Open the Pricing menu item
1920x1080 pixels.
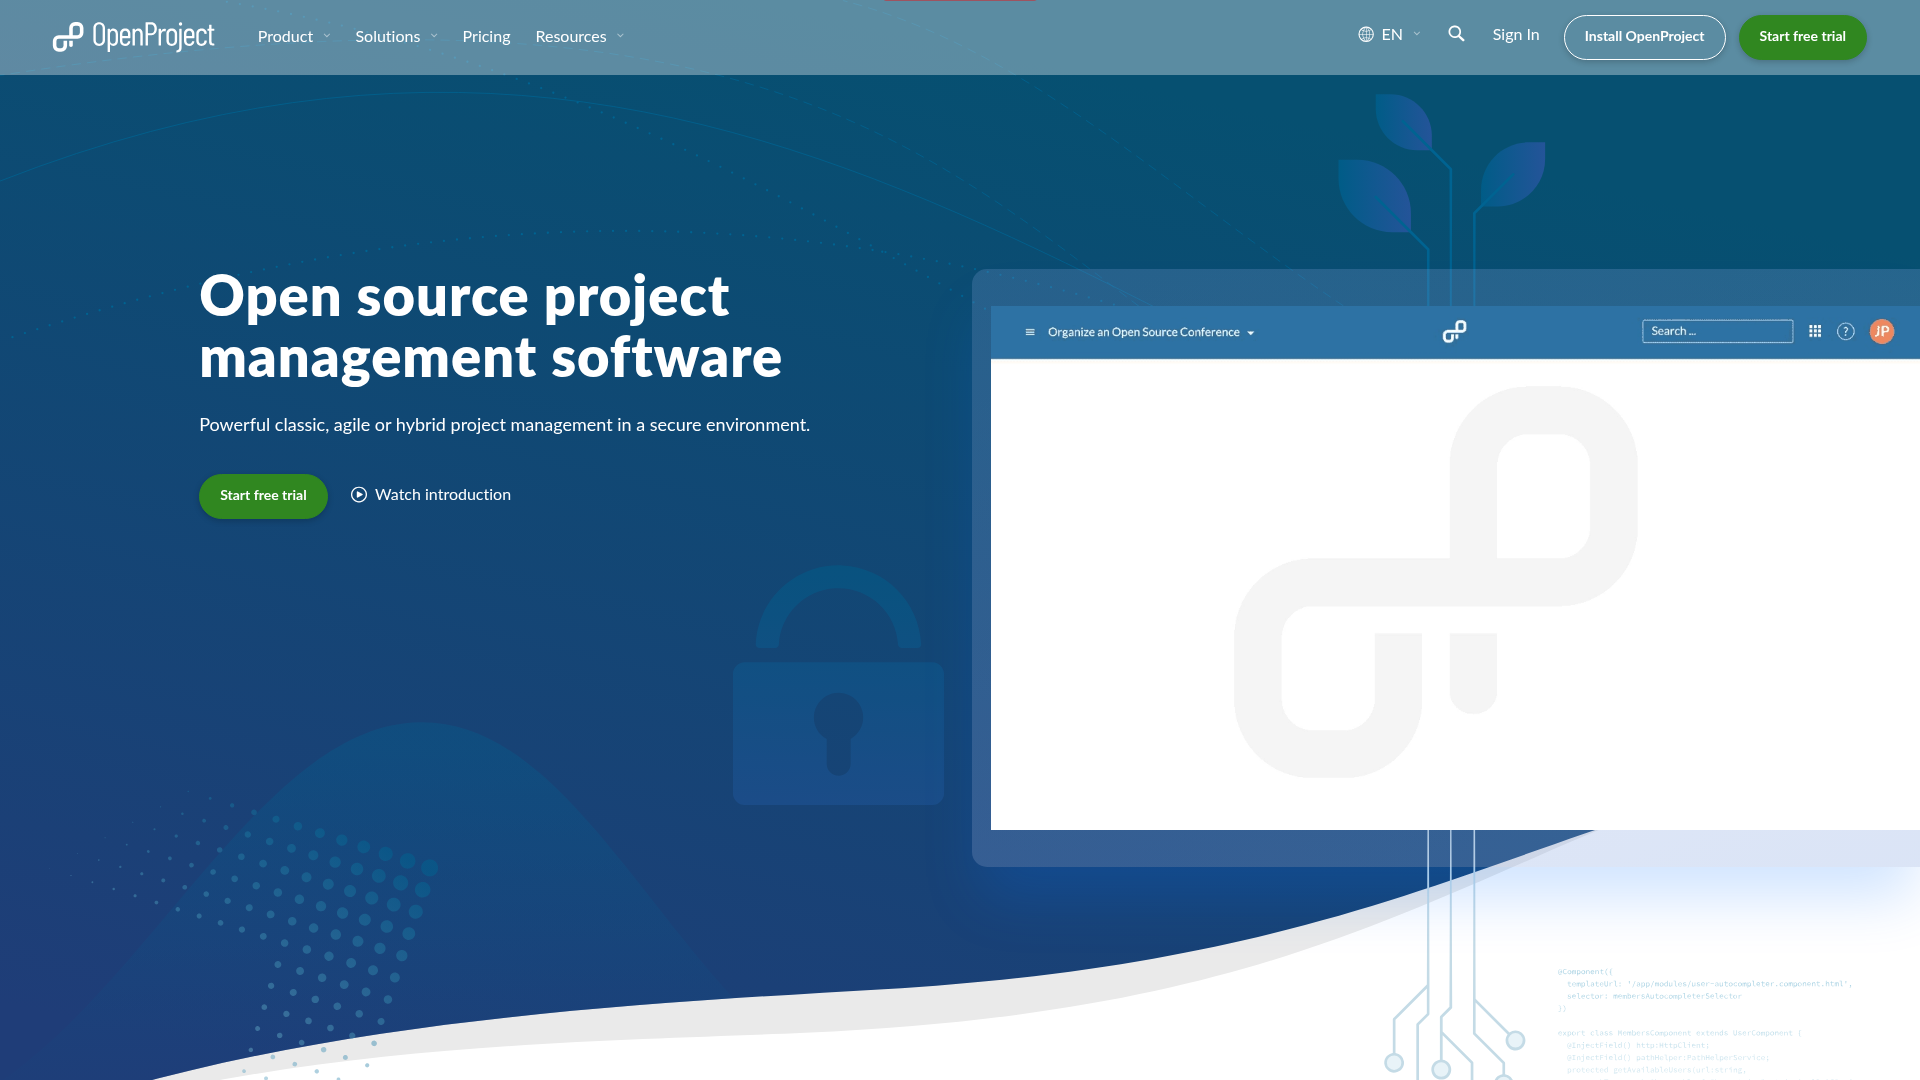click(x=486, y=36)
